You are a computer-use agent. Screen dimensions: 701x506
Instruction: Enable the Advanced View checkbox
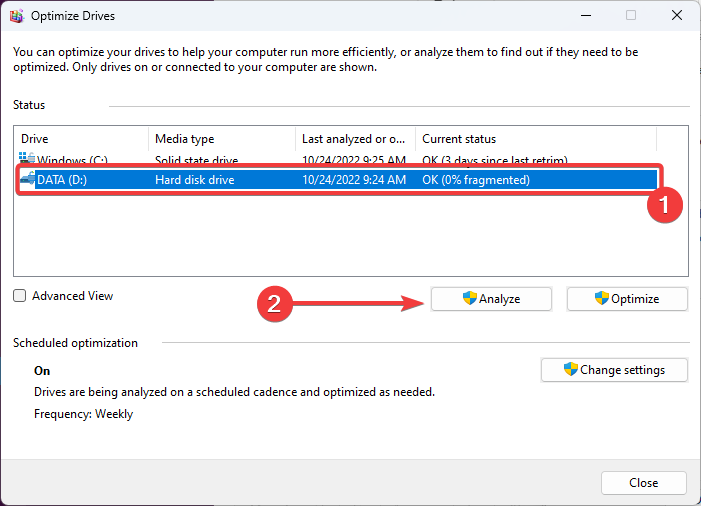coord(20,296)
